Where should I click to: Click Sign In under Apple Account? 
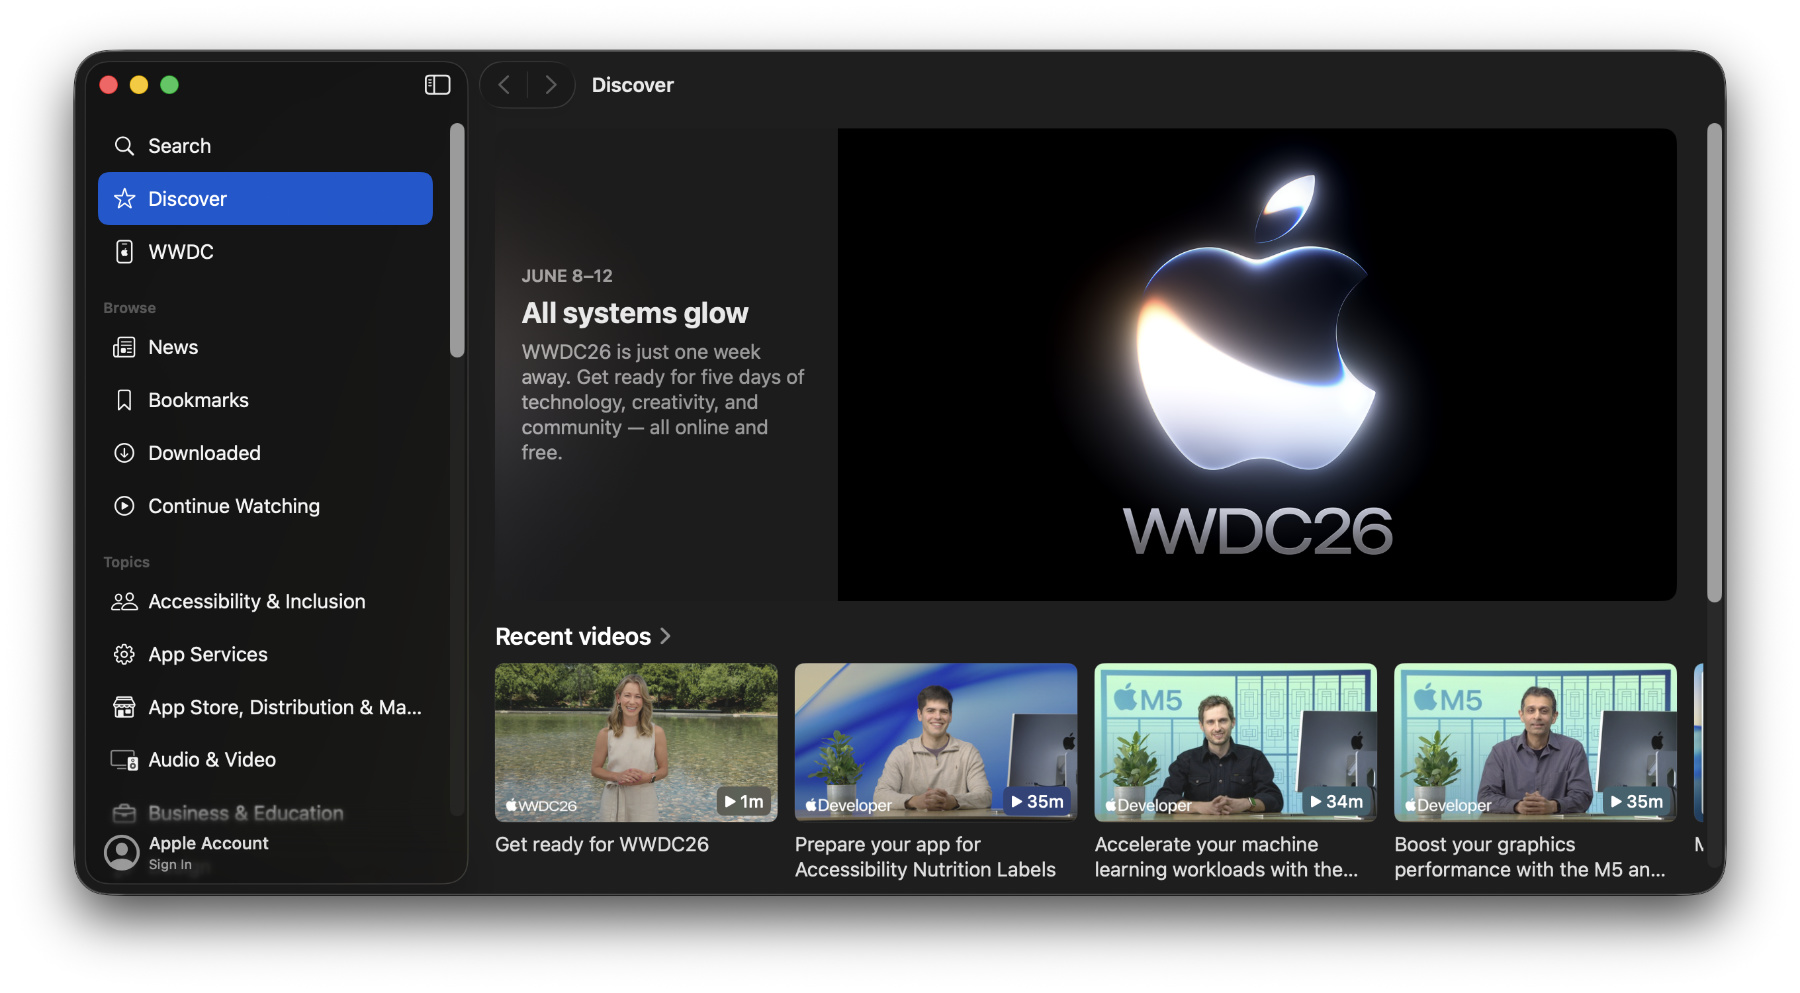[170, 865]
